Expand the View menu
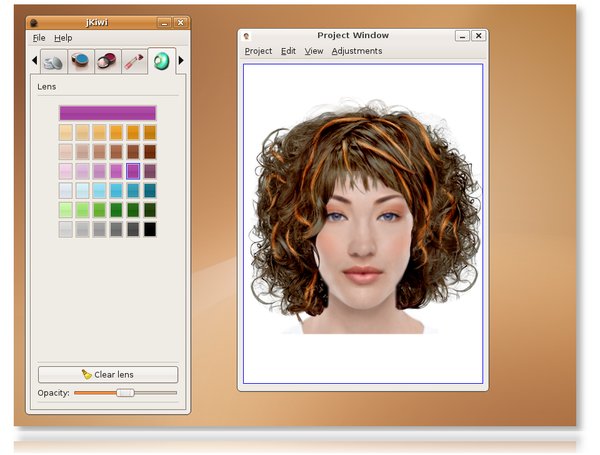 pyautogui.click(x=313, y=51)
